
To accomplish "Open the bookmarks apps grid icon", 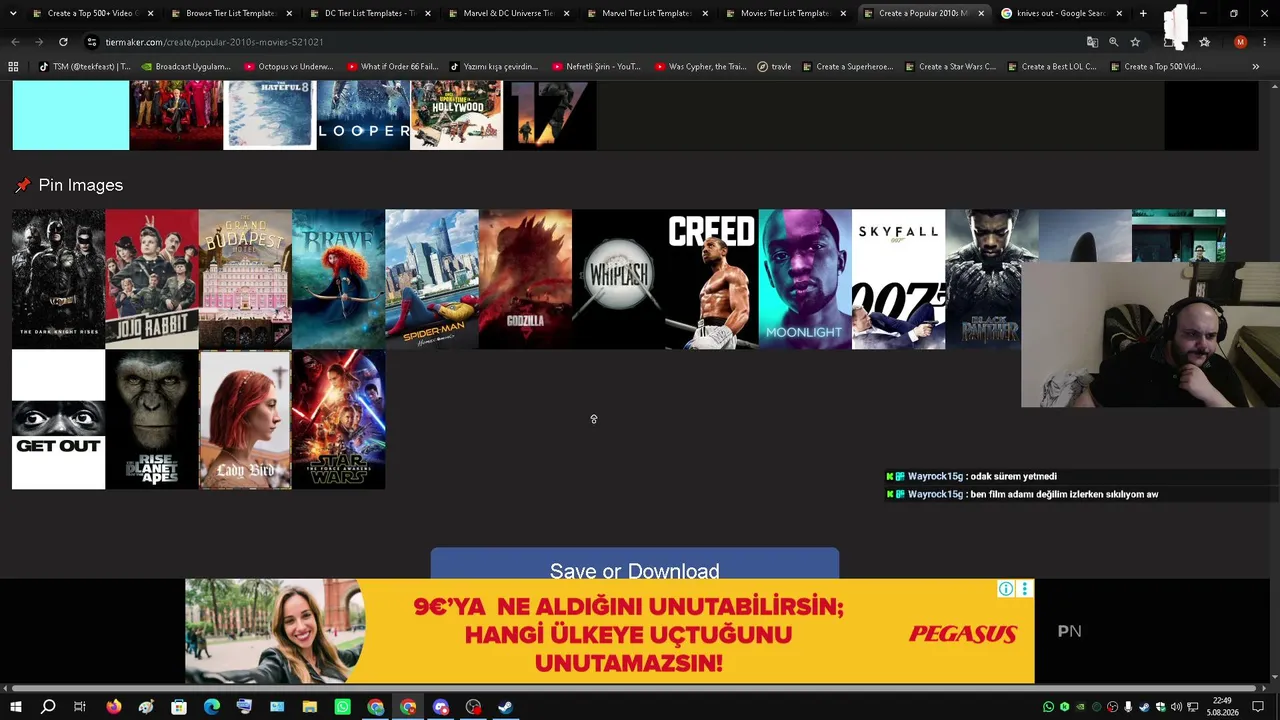I will [13, 67].
